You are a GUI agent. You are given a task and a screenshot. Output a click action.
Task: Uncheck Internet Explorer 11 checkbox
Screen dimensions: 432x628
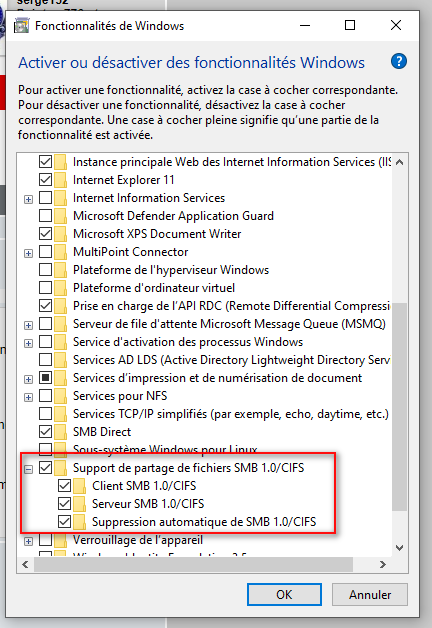point(45,180)
